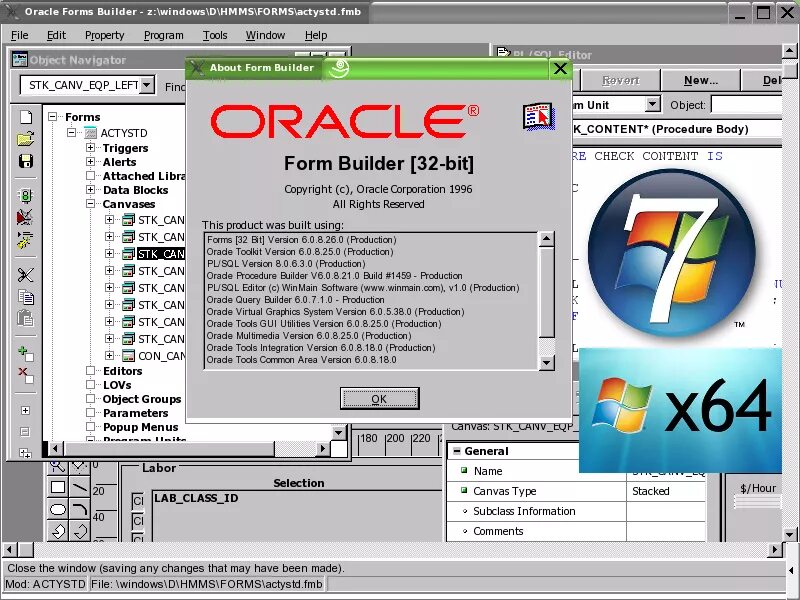Open the File menu
The width and height of the screenshot is (800, 600).
19,35
